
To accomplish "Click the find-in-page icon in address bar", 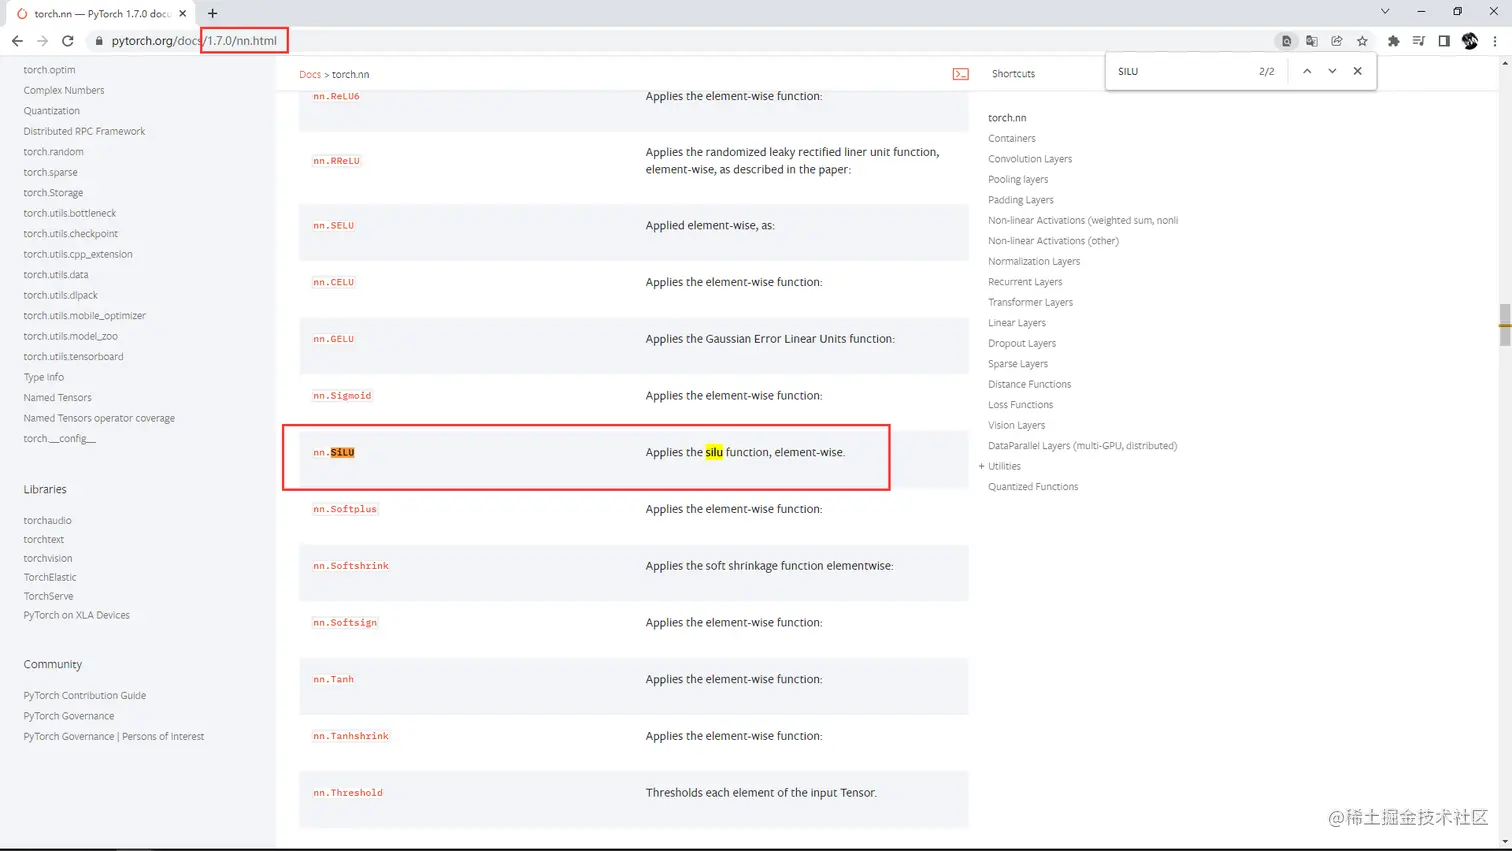I will (x=1286, y=41).
